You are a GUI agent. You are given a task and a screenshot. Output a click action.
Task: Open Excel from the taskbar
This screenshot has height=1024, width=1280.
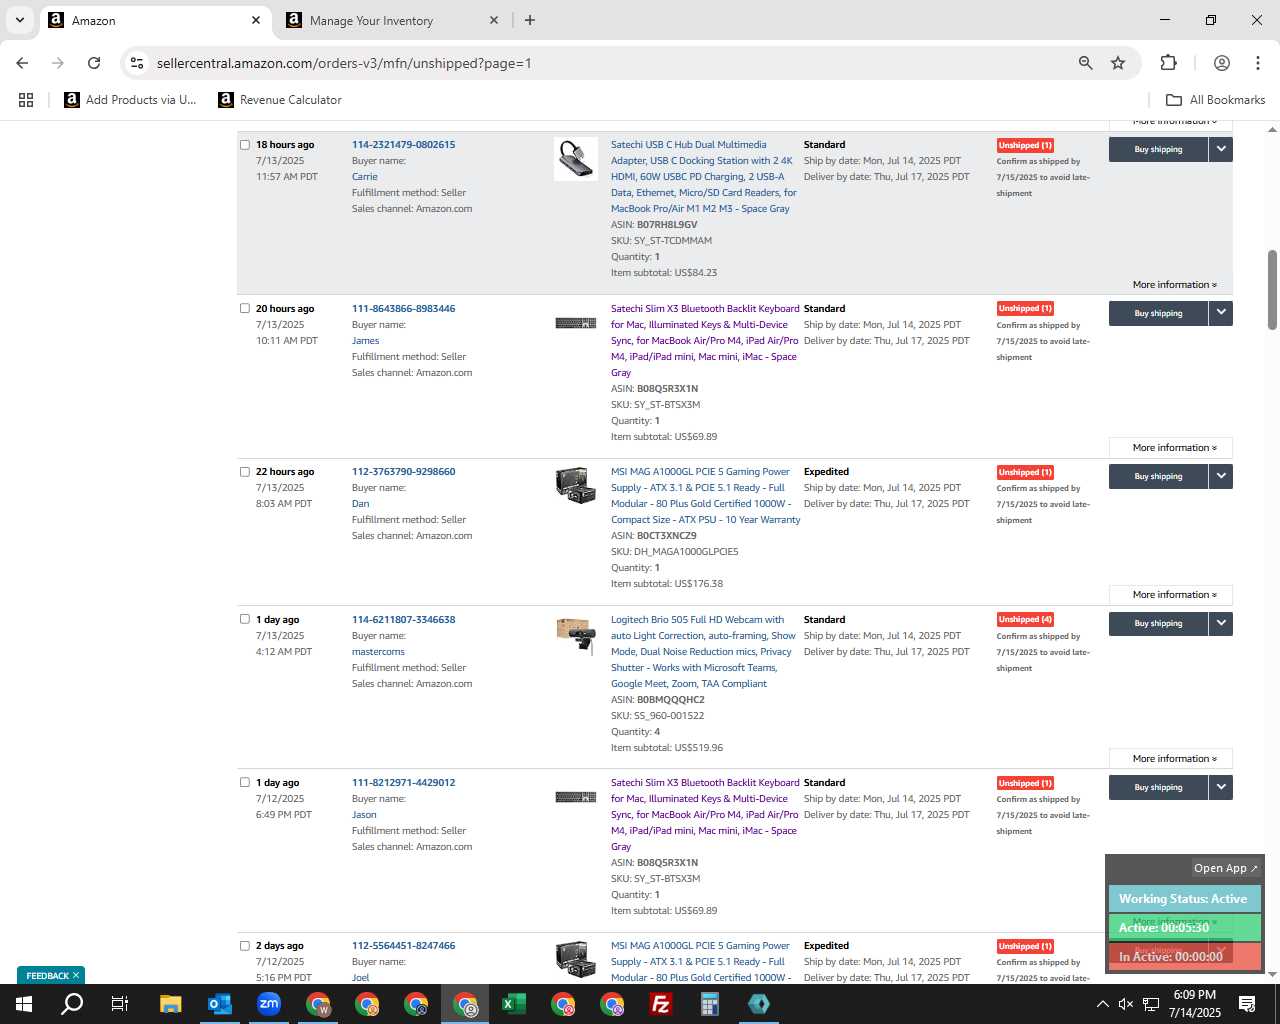click(x=513, y=1004)
